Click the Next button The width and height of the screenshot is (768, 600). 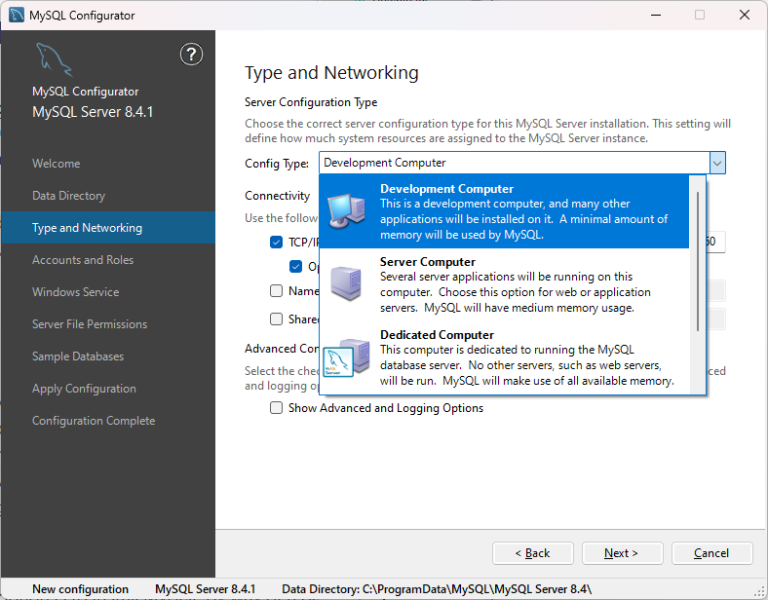[x=622, y=553]
